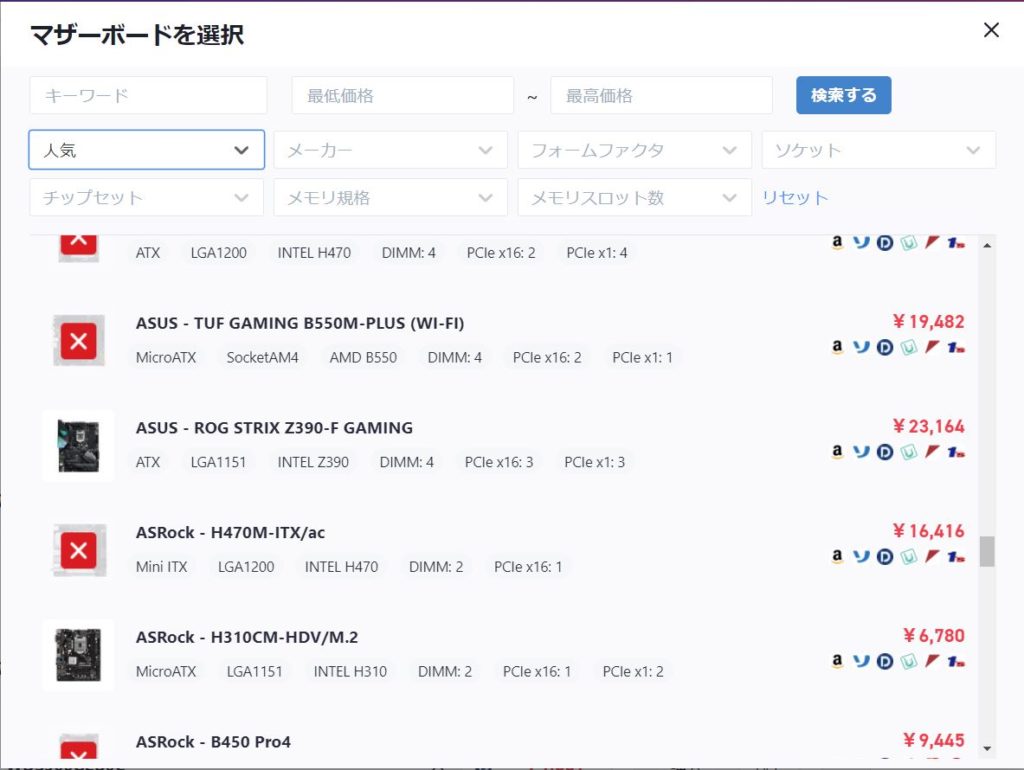Choose "ASRock - B450 Pro4"
Image resolution: width=1024 pixels, height=770 pixels.
coord(213,742)
